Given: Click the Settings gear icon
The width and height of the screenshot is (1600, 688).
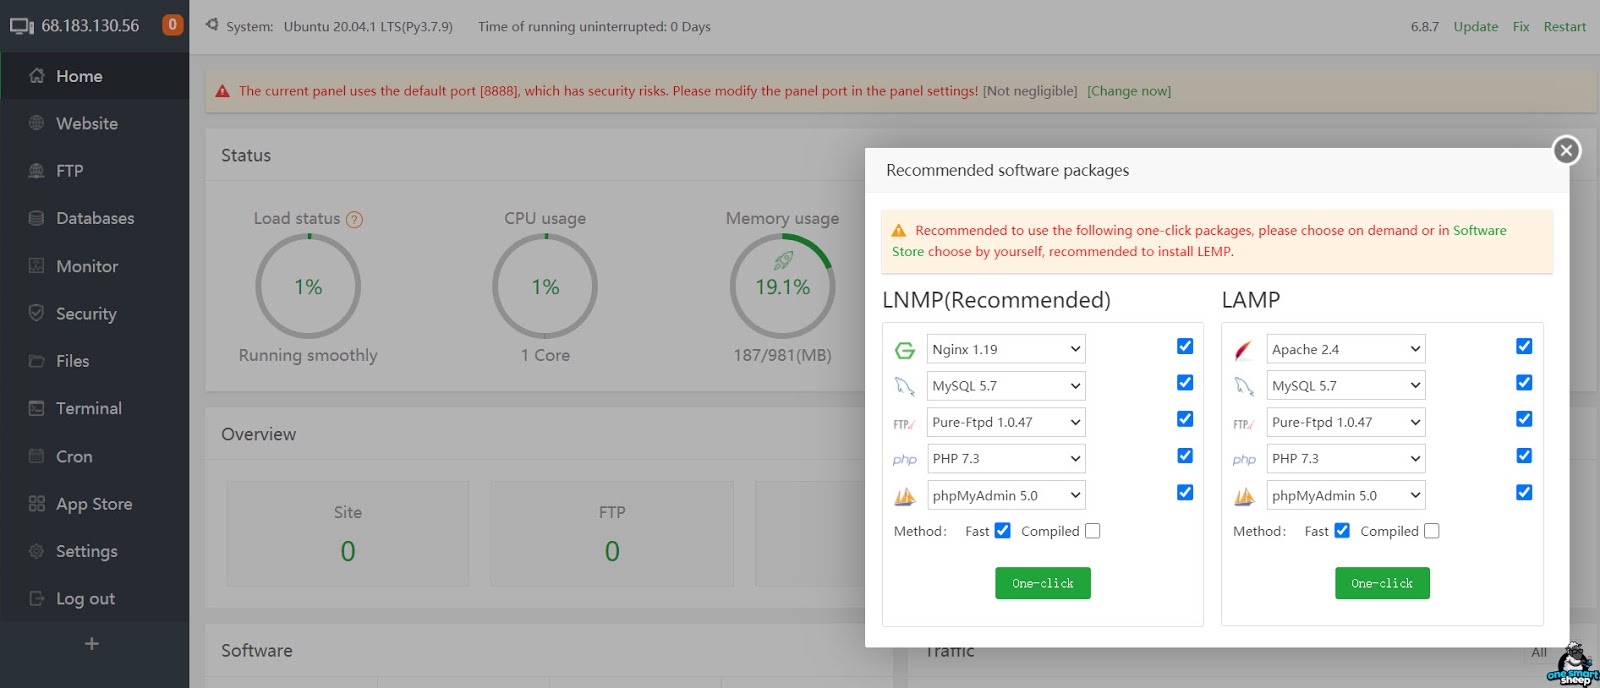Looking at the screenshot, I should (x=37, y=551).
